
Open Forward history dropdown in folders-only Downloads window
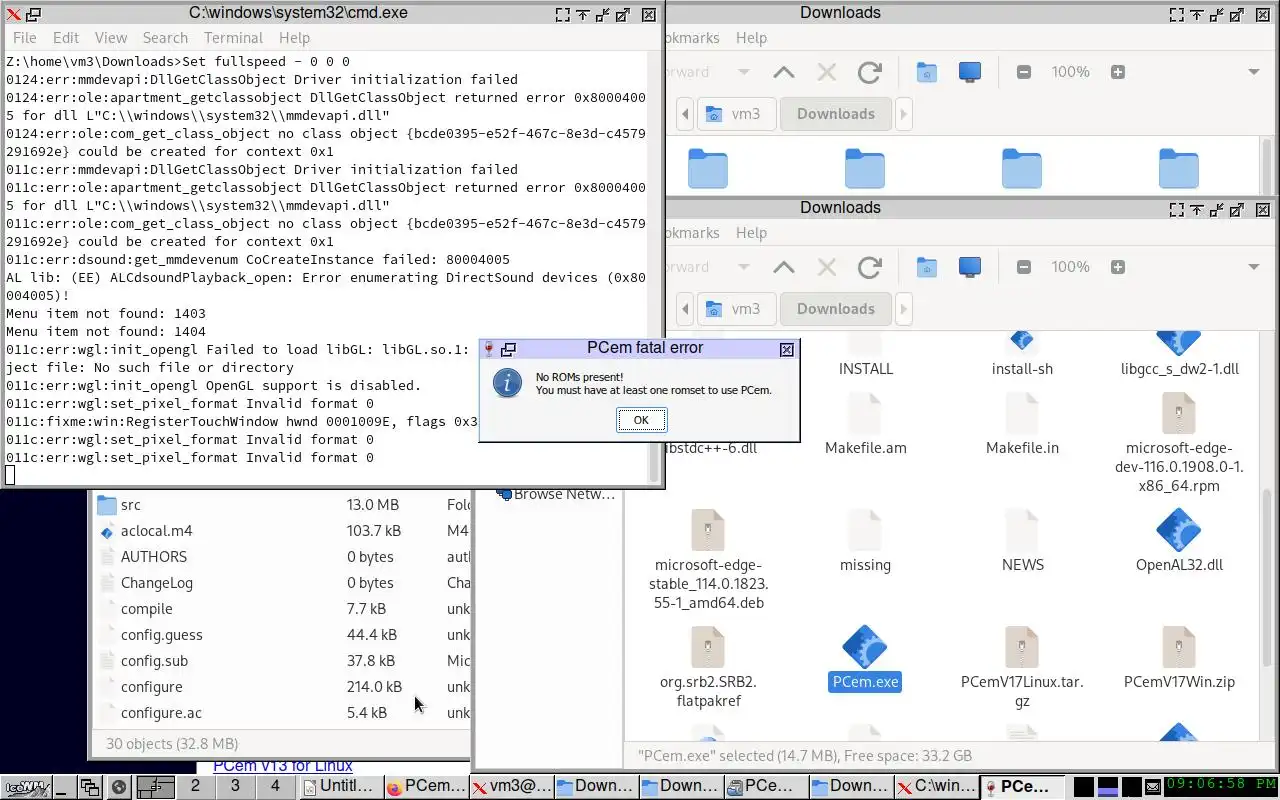743,72
